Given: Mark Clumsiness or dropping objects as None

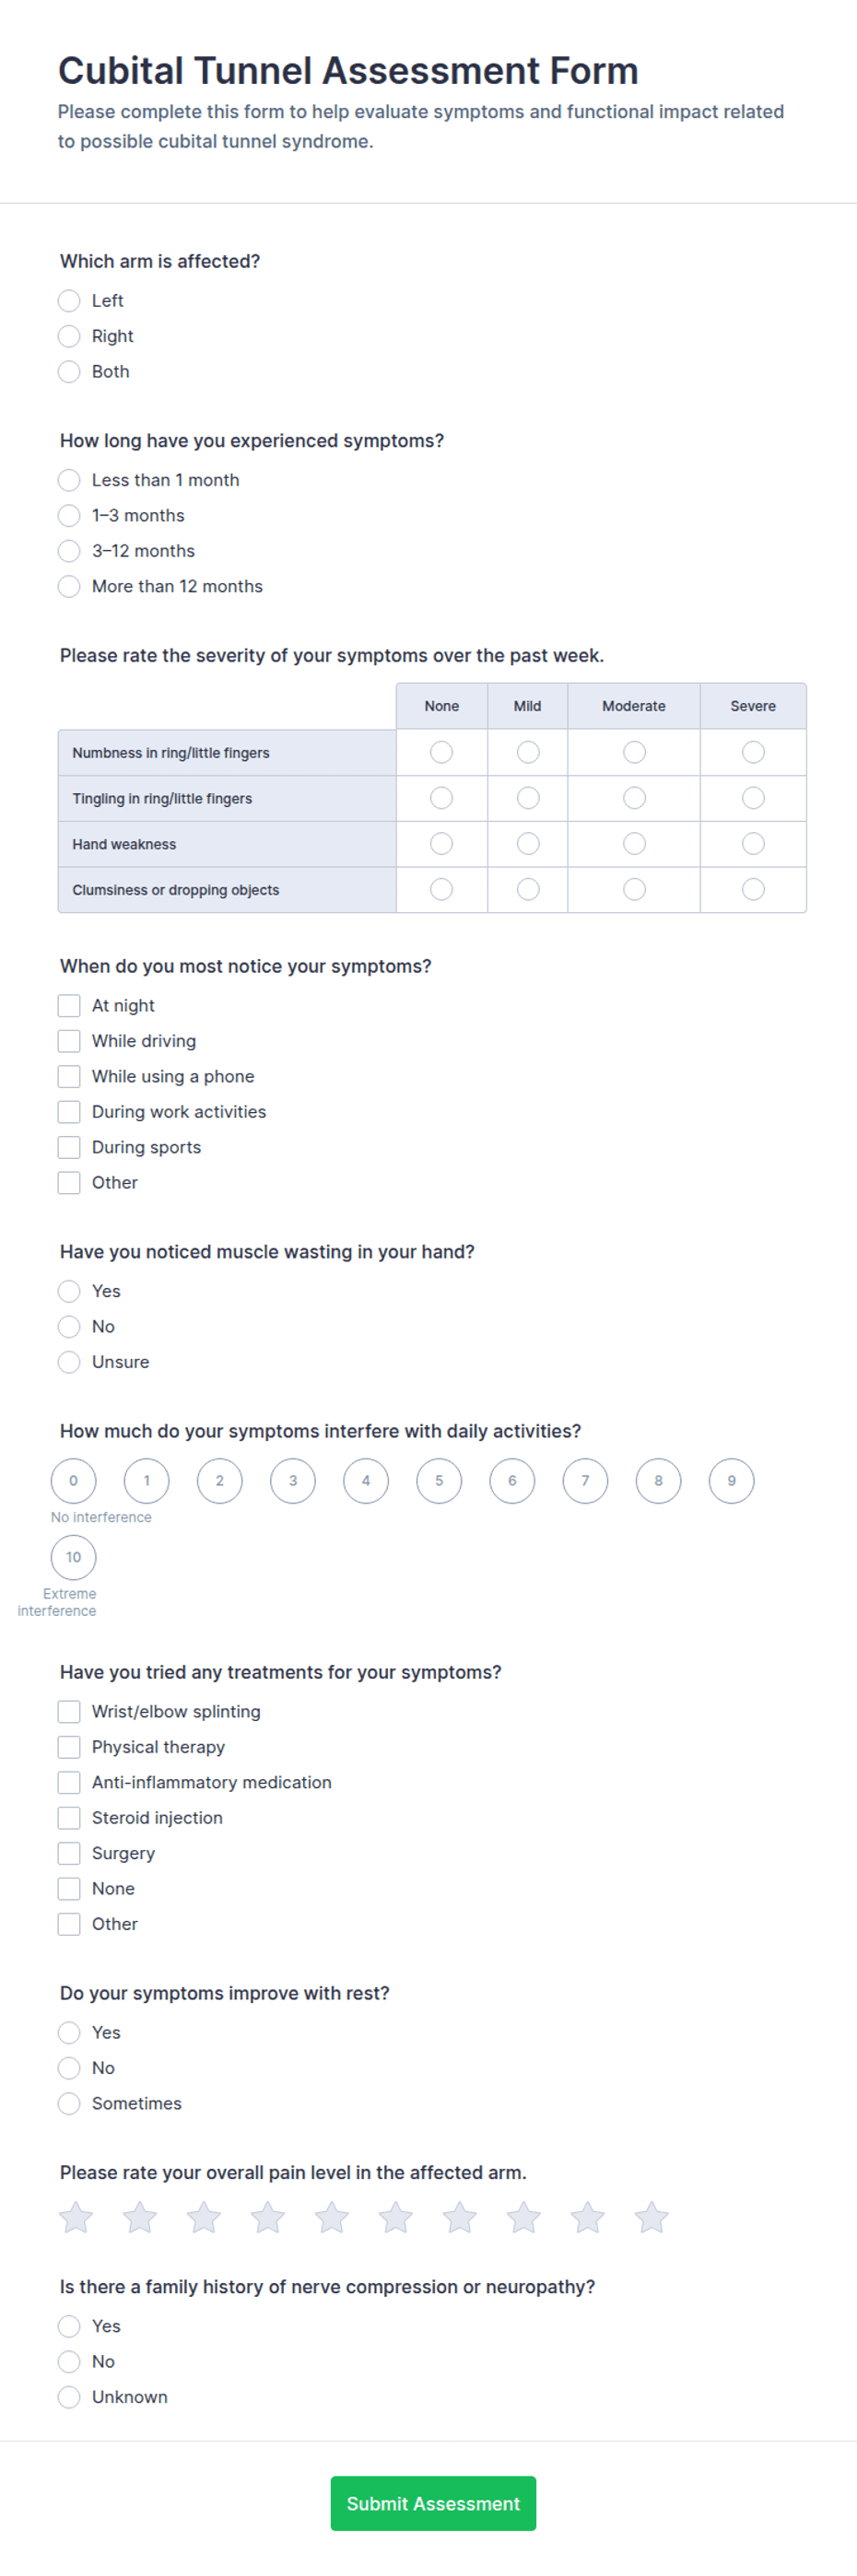Looking at the screenshot, I should tap(441, 889).
